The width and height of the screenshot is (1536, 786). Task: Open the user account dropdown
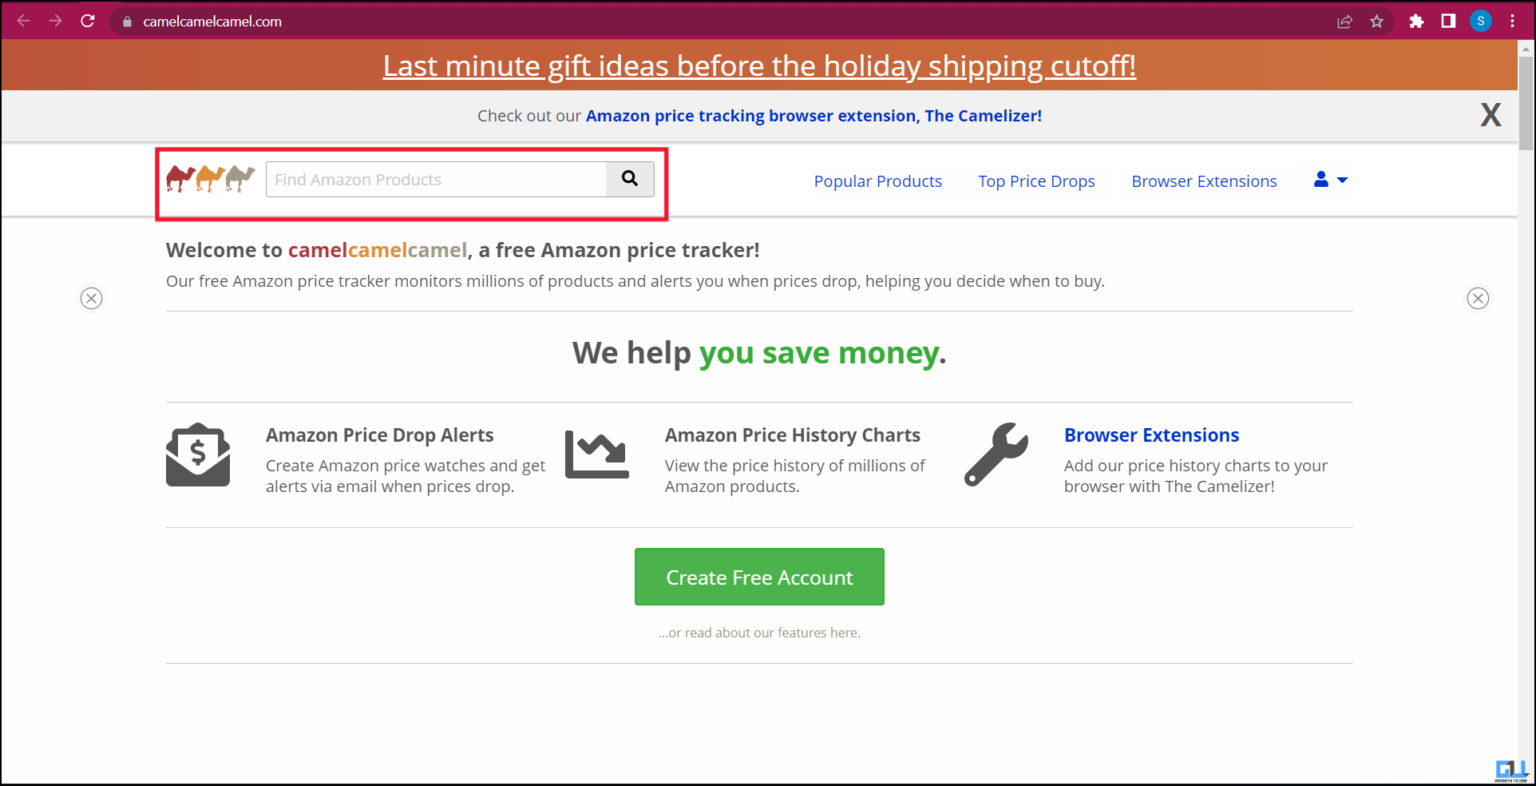pyautogui.click(x=1330, y=180)
